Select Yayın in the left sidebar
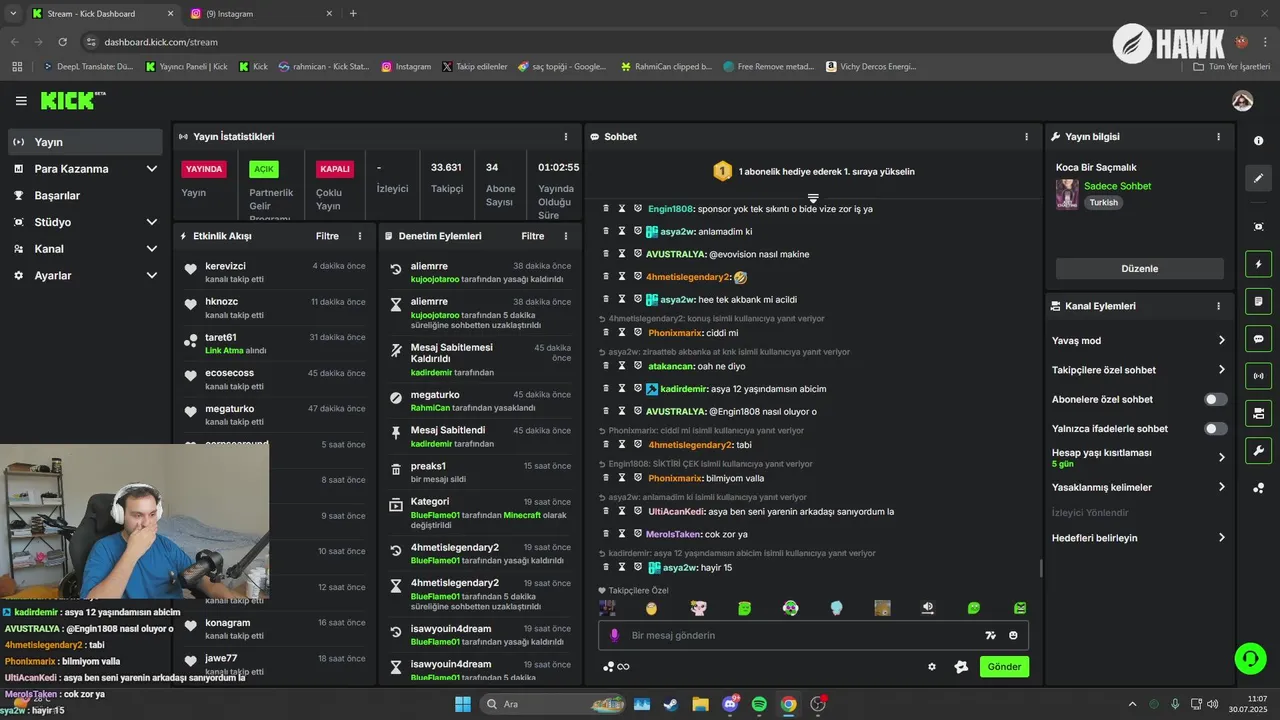 pos(85,142)
